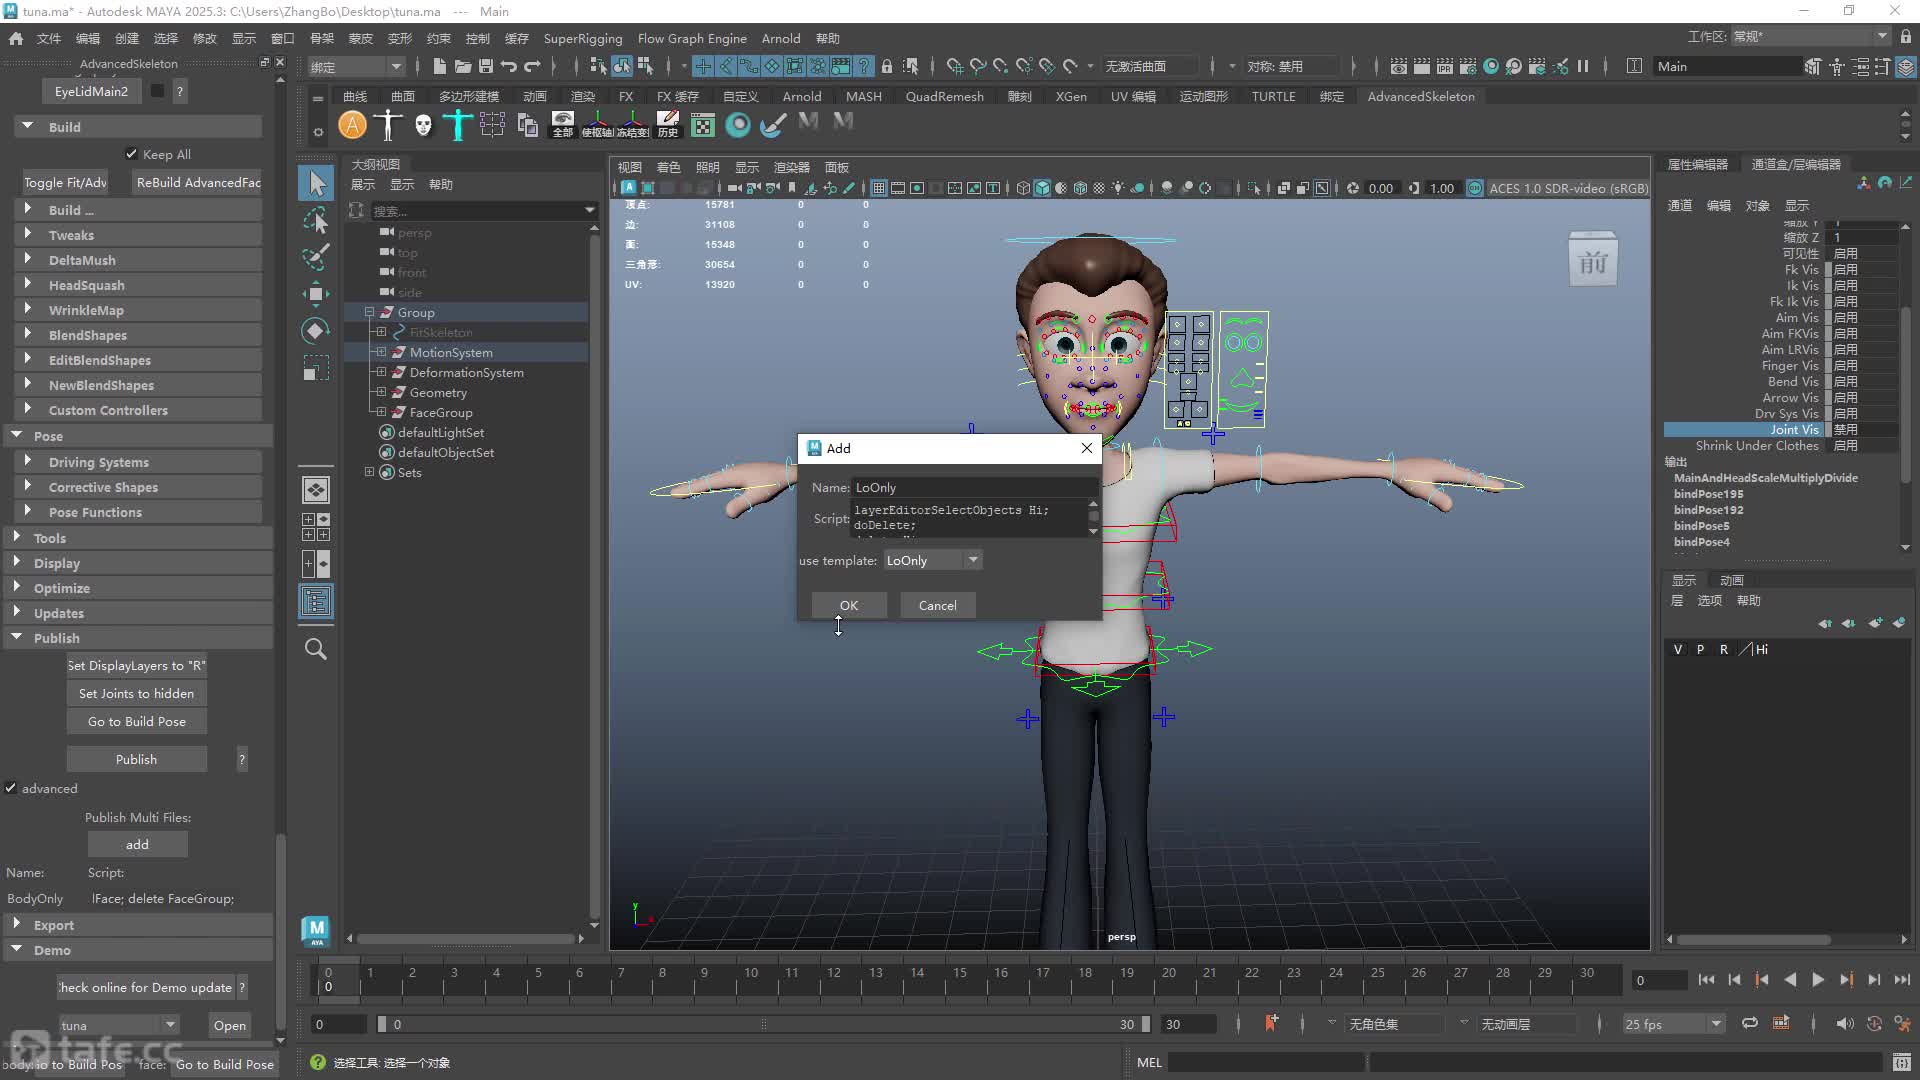Click the Outliner layout icon in left toolbox
1920x1080 pixels.
(x=316, y=601)
